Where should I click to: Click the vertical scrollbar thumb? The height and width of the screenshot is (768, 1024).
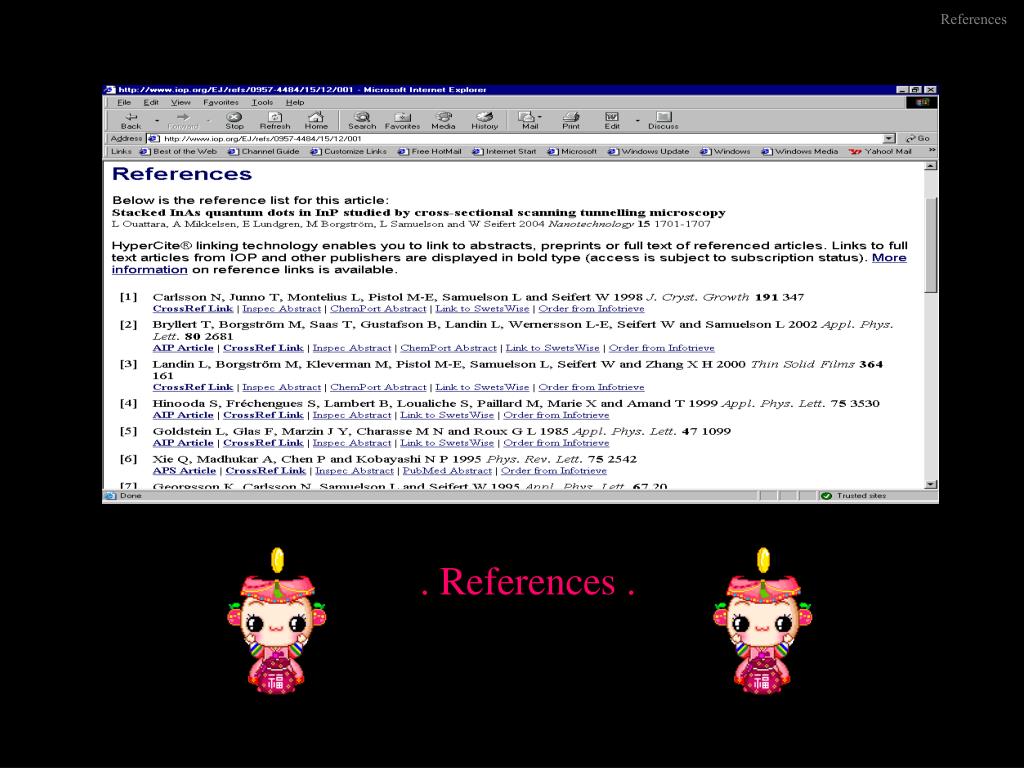pyautogui.click(x=931, y=244)
